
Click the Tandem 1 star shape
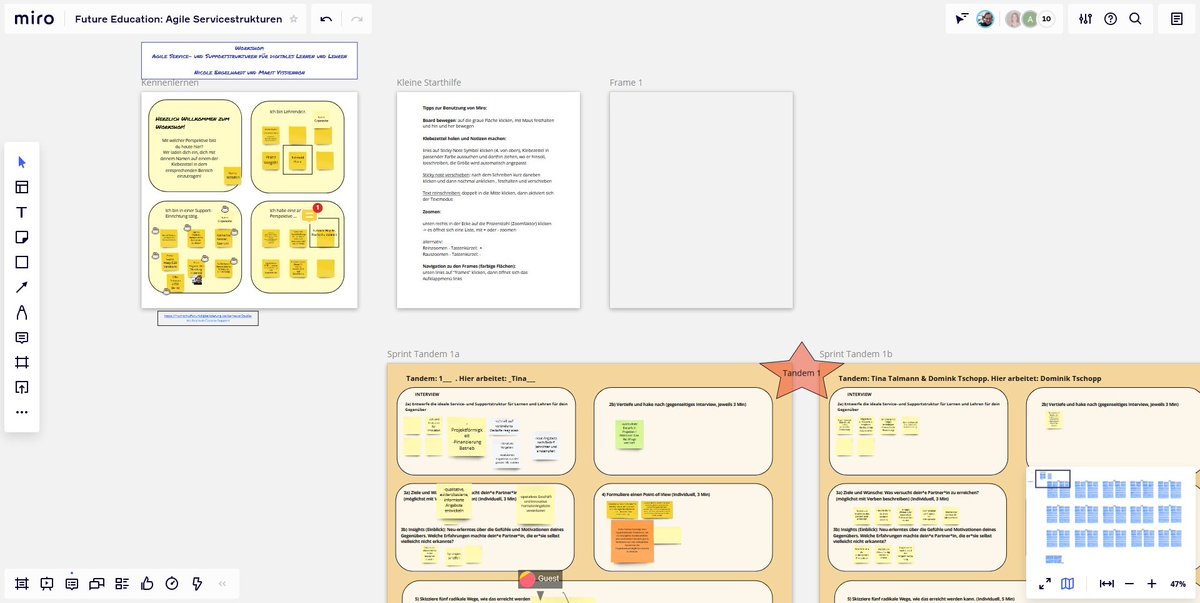pos(801,372)
